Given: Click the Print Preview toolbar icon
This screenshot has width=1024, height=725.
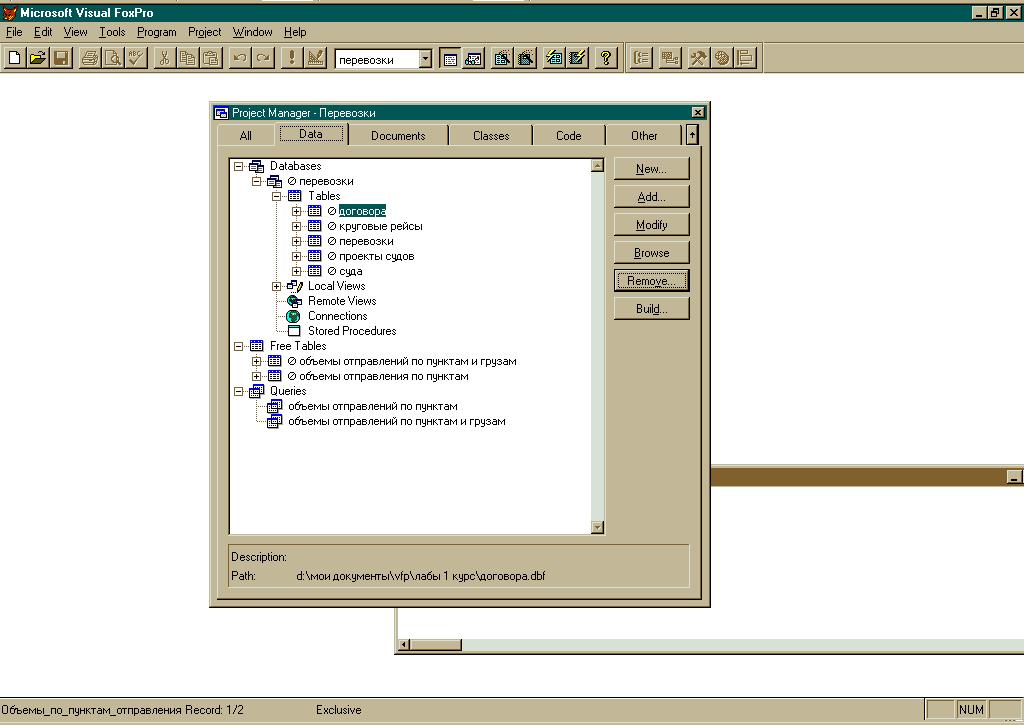Looking at the screenshot, I should (113, 58).
